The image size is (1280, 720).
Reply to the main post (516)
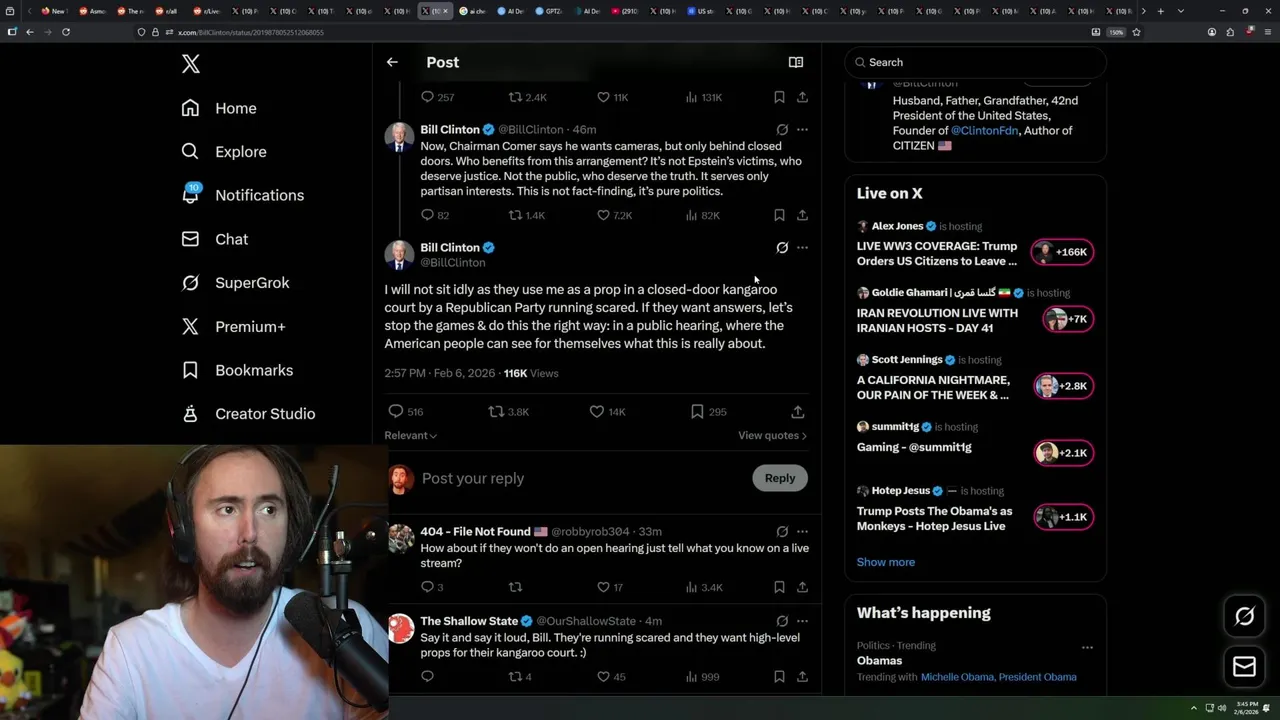point(405,411)
